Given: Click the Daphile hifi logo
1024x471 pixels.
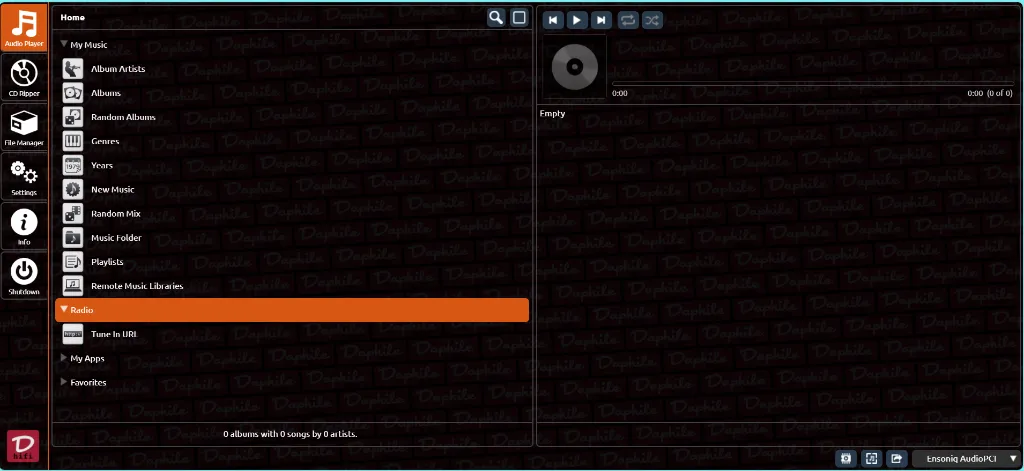Looking at the screenshot, I should click(x=23, y=446).
